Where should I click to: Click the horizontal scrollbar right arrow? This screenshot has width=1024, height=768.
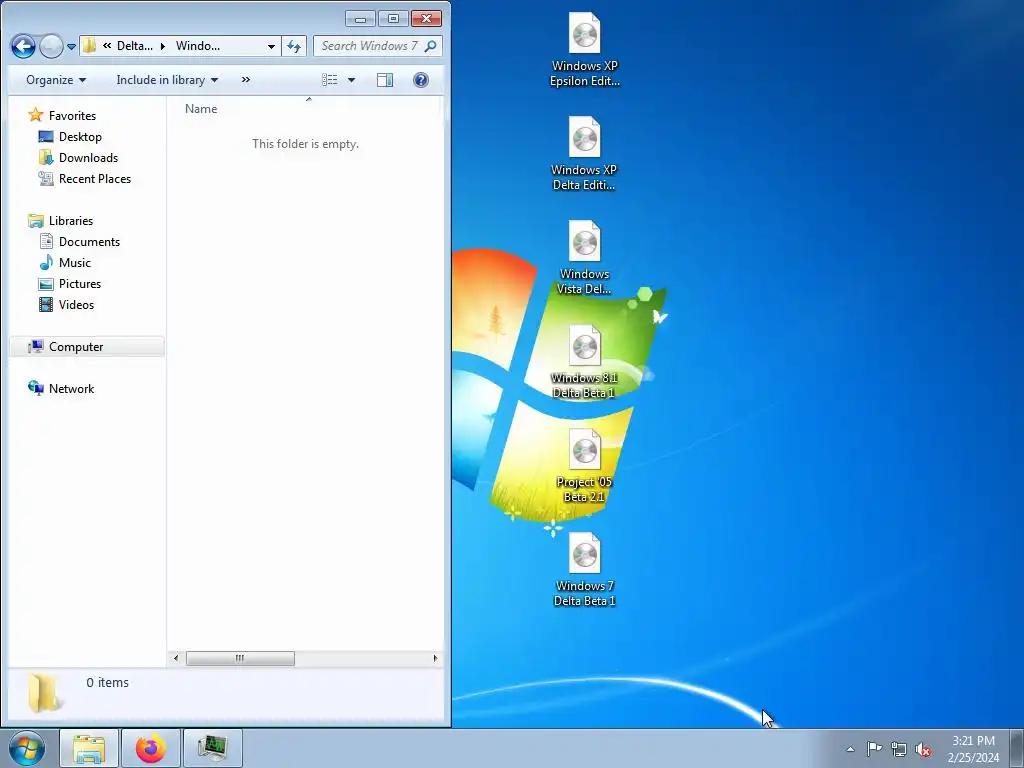(x=435, y=658)
